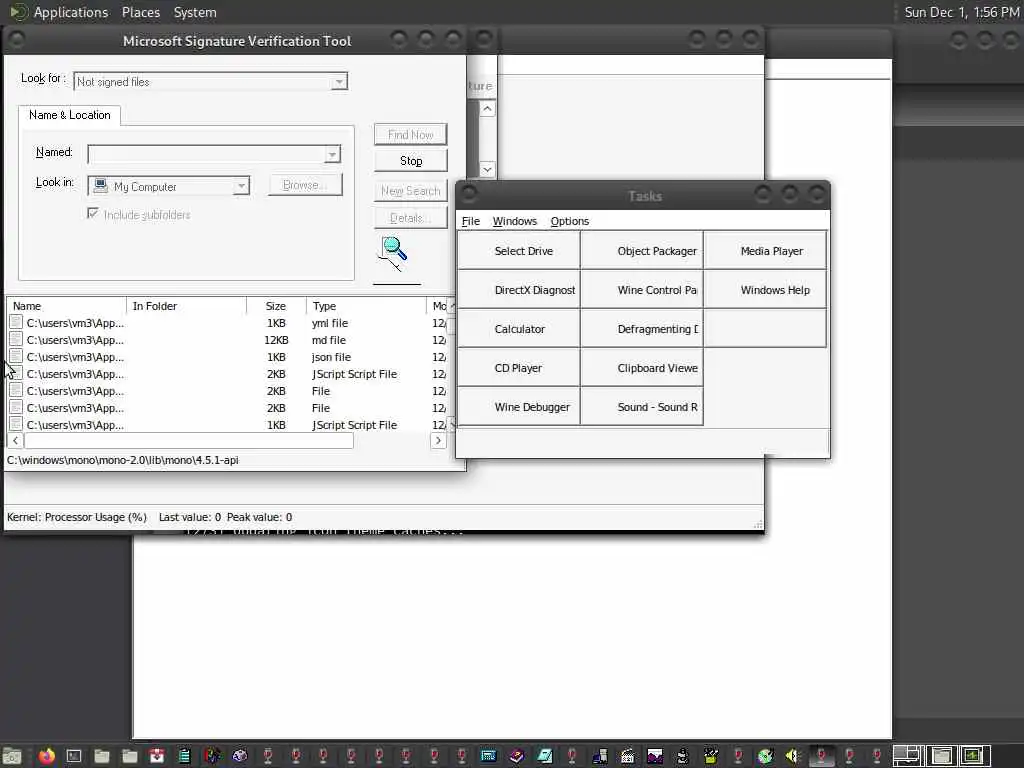Open the Options menu in Tasks window
Viewport: 1024px width, 768px height.
pyautogui.click(x=569, y=221)
